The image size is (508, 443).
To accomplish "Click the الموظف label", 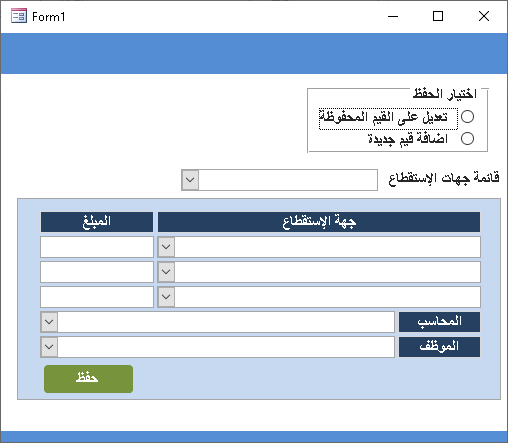I will (x=439, y=347).
